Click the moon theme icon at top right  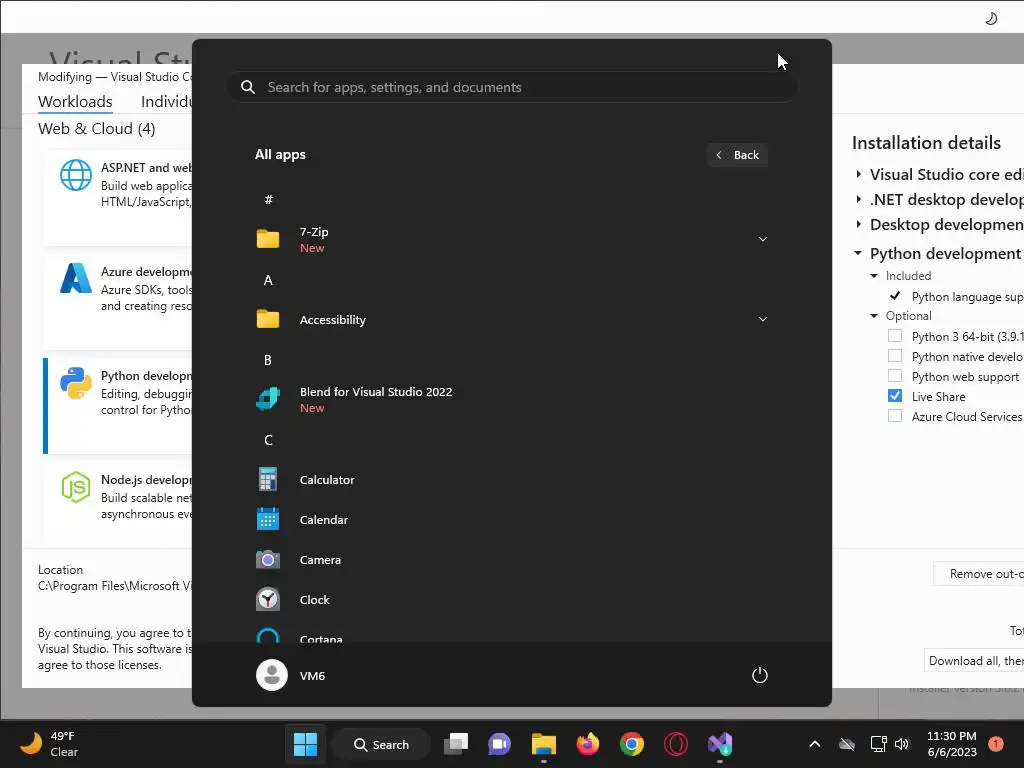[991, 18]
